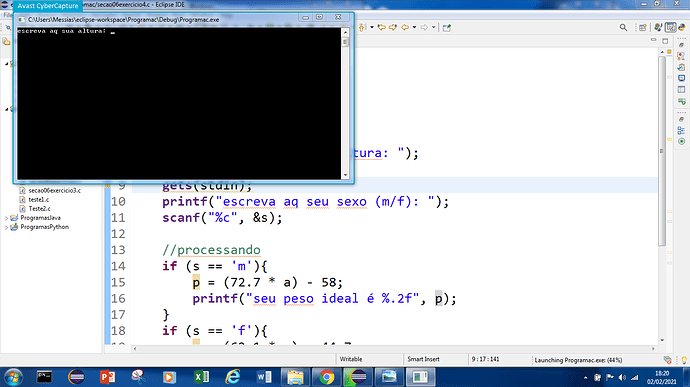Open the Search magnifier in Eclipse toolbar
Viewport: 690px width, 387px height.
coord(623,28)
